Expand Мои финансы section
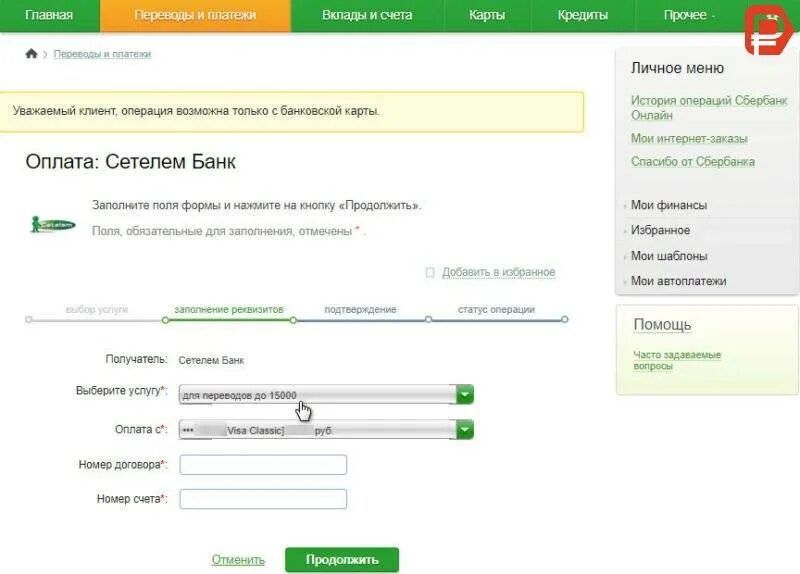800x574 pixels. pos(669,205)
